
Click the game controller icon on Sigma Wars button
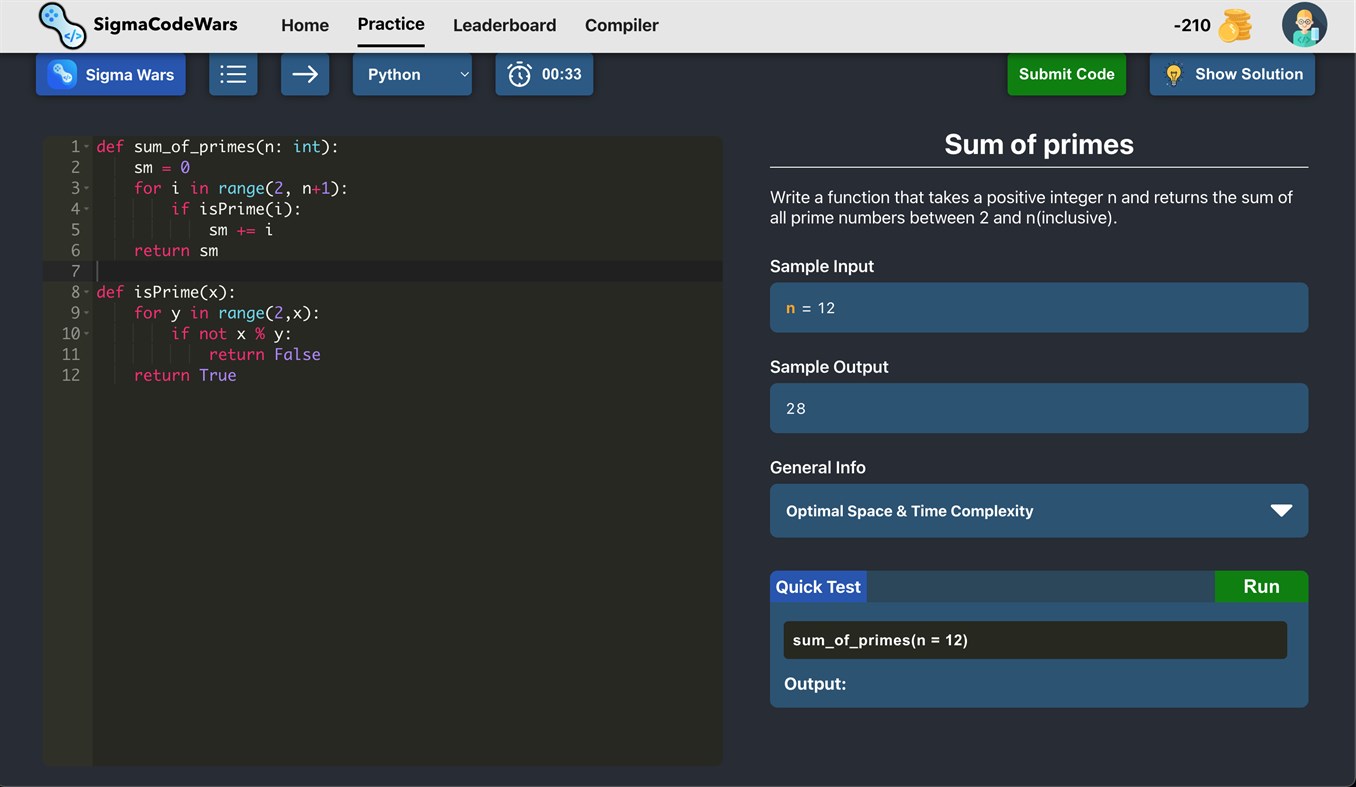click(x=63, y=73)
